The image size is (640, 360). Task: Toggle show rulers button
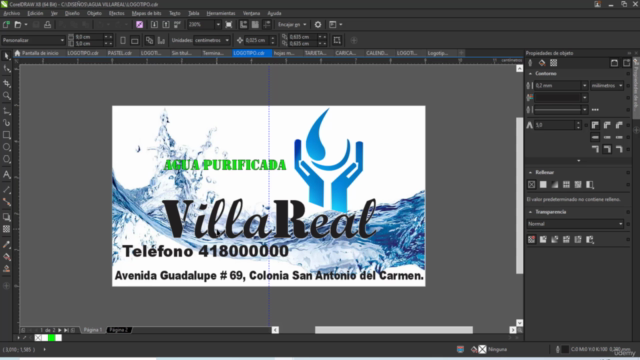pyautogui.click(x=243, y=24)
